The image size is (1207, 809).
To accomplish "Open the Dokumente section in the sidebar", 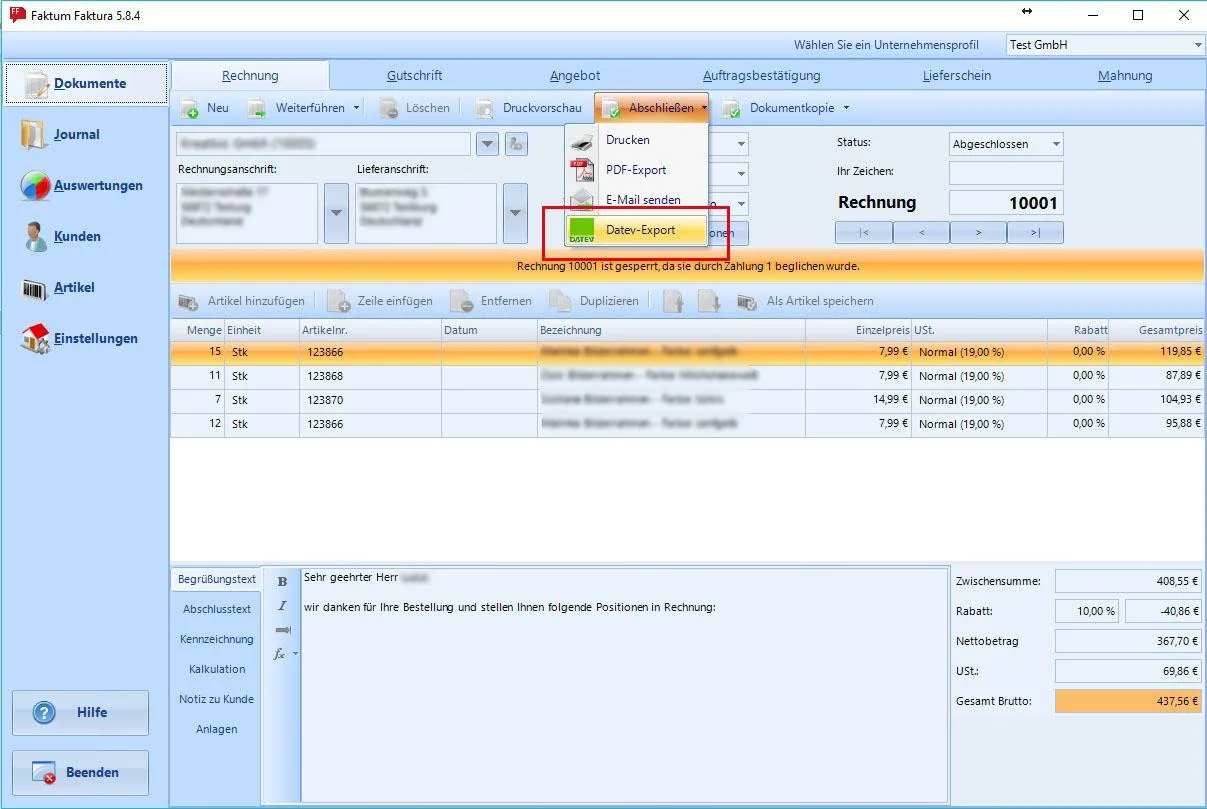I will point(86,84).
